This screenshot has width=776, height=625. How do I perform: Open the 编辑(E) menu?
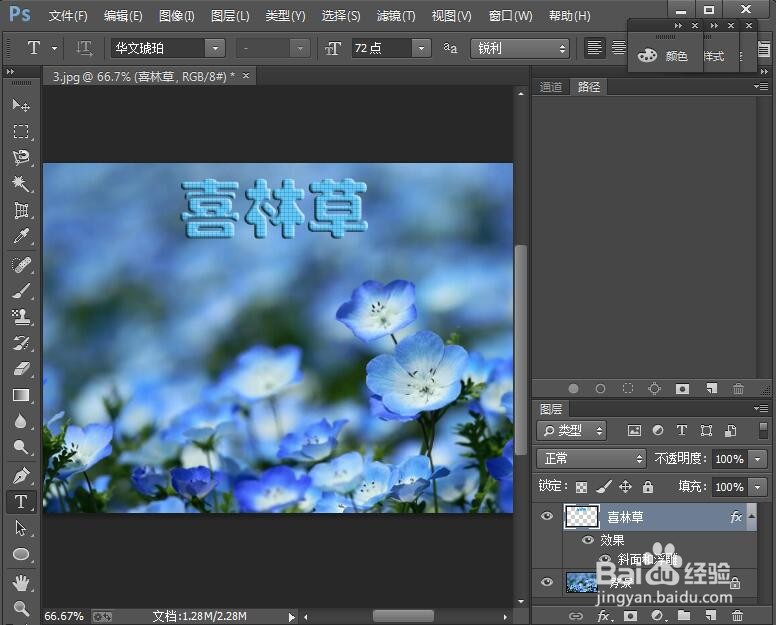point(123,16)
